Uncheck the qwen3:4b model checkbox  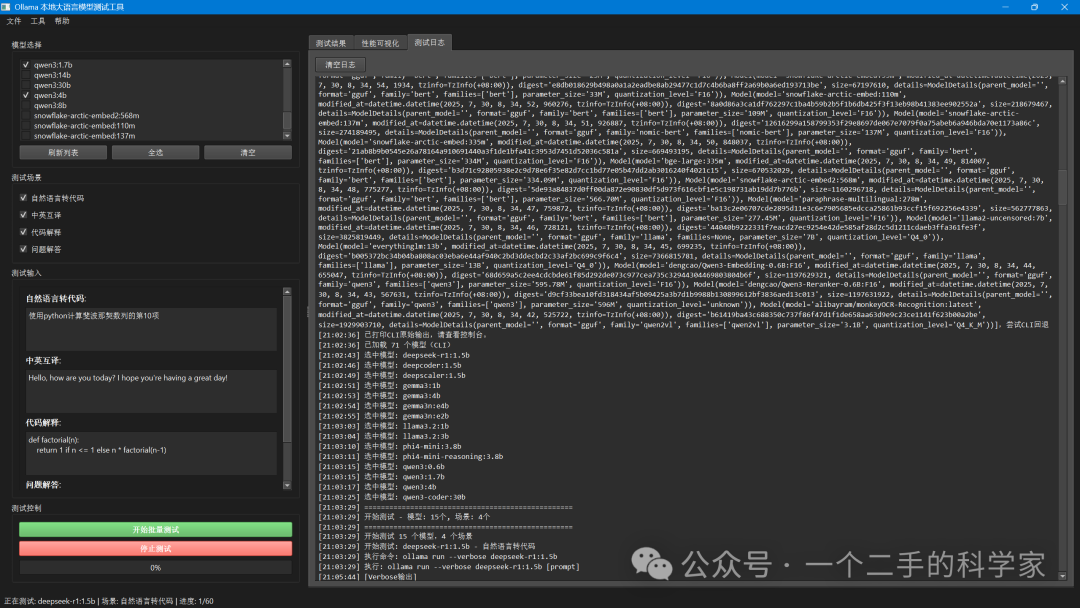pos(26,96)
